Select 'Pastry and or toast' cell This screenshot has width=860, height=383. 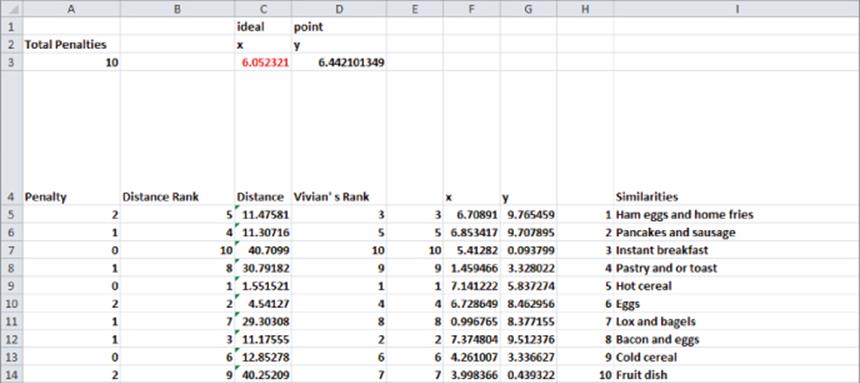click(x=737, y=268)
